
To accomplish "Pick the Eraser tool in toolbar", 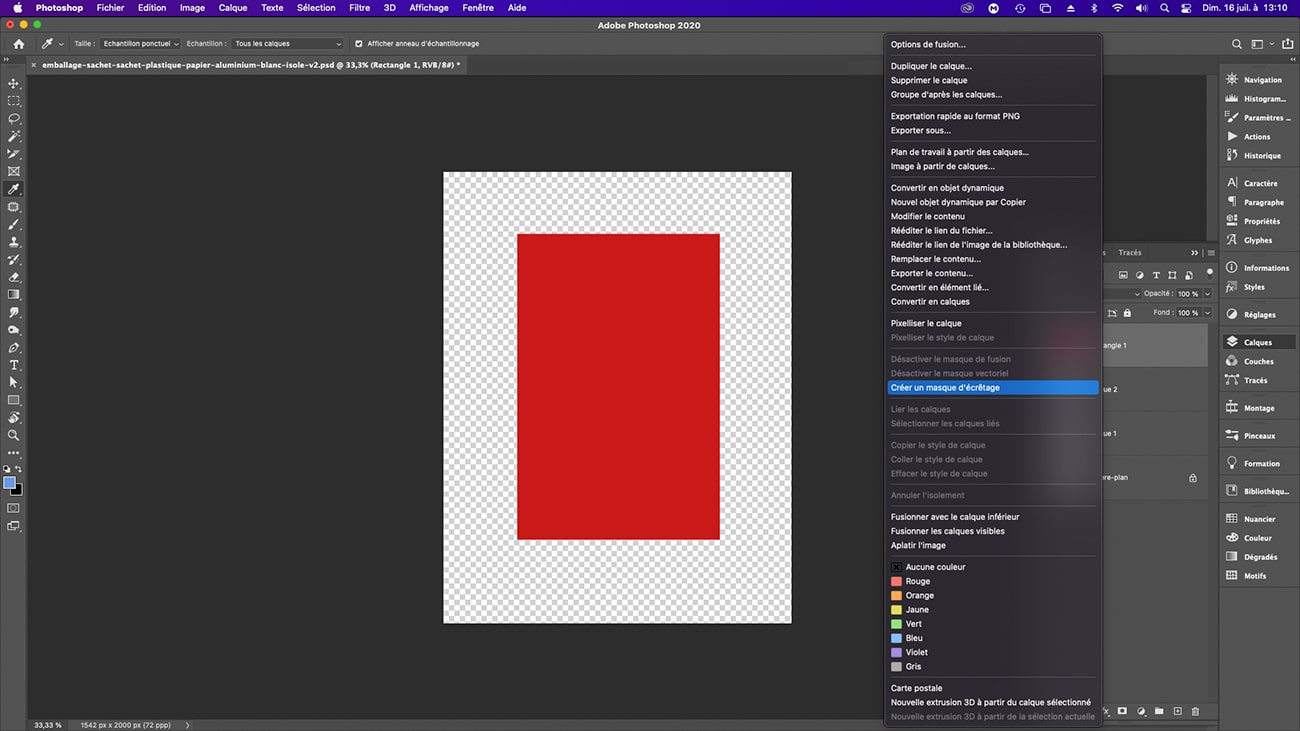I will [x=14, y=277].
